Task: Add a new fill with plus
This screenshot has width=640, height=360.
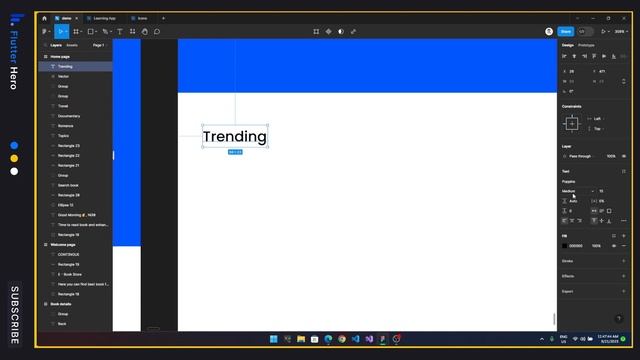Action: coord(624,236)
